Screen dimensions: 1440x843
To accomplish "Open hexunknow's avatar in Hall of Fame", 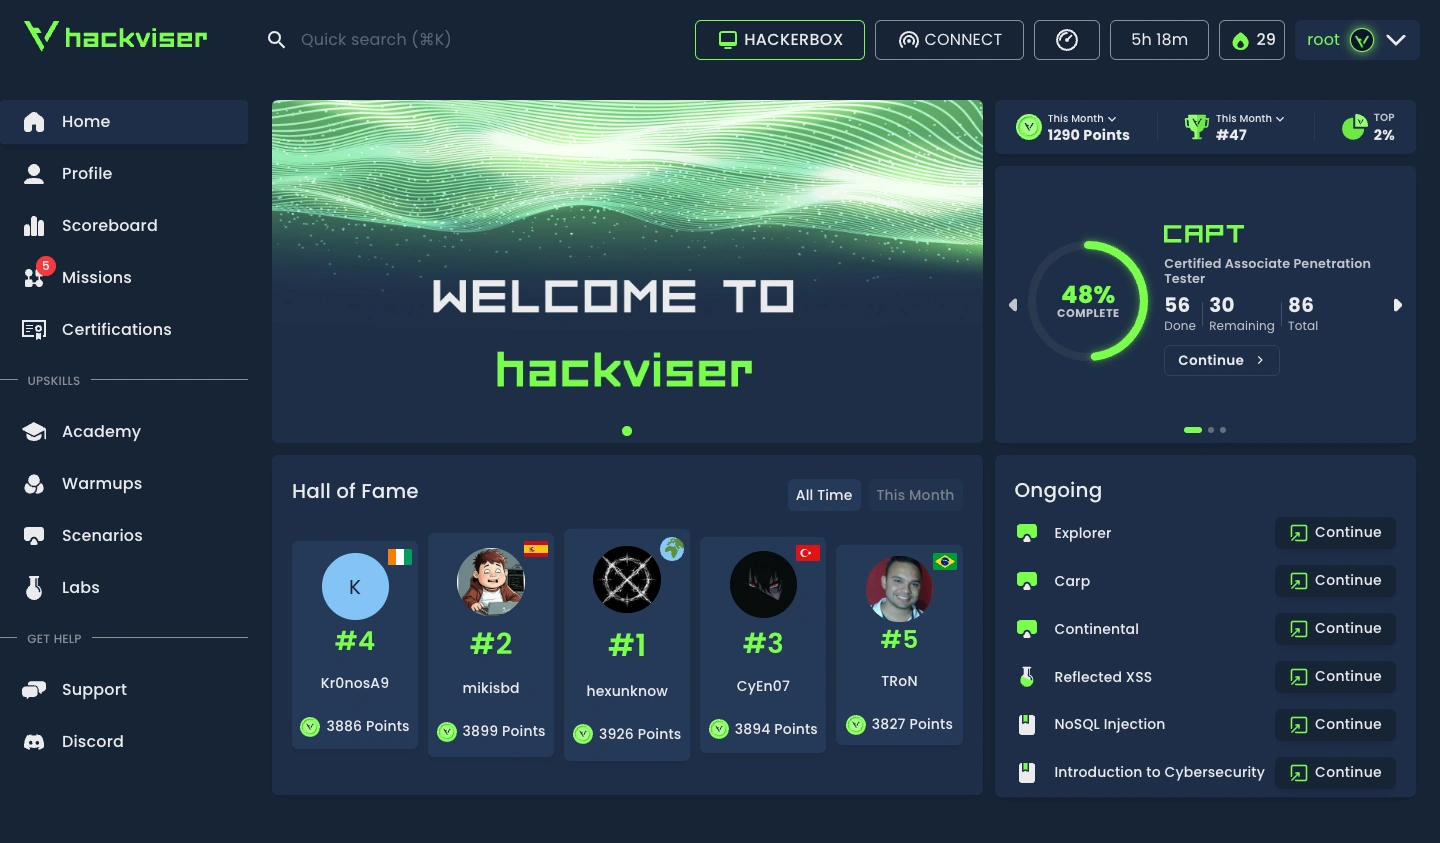I will click(x=627, y=579).
